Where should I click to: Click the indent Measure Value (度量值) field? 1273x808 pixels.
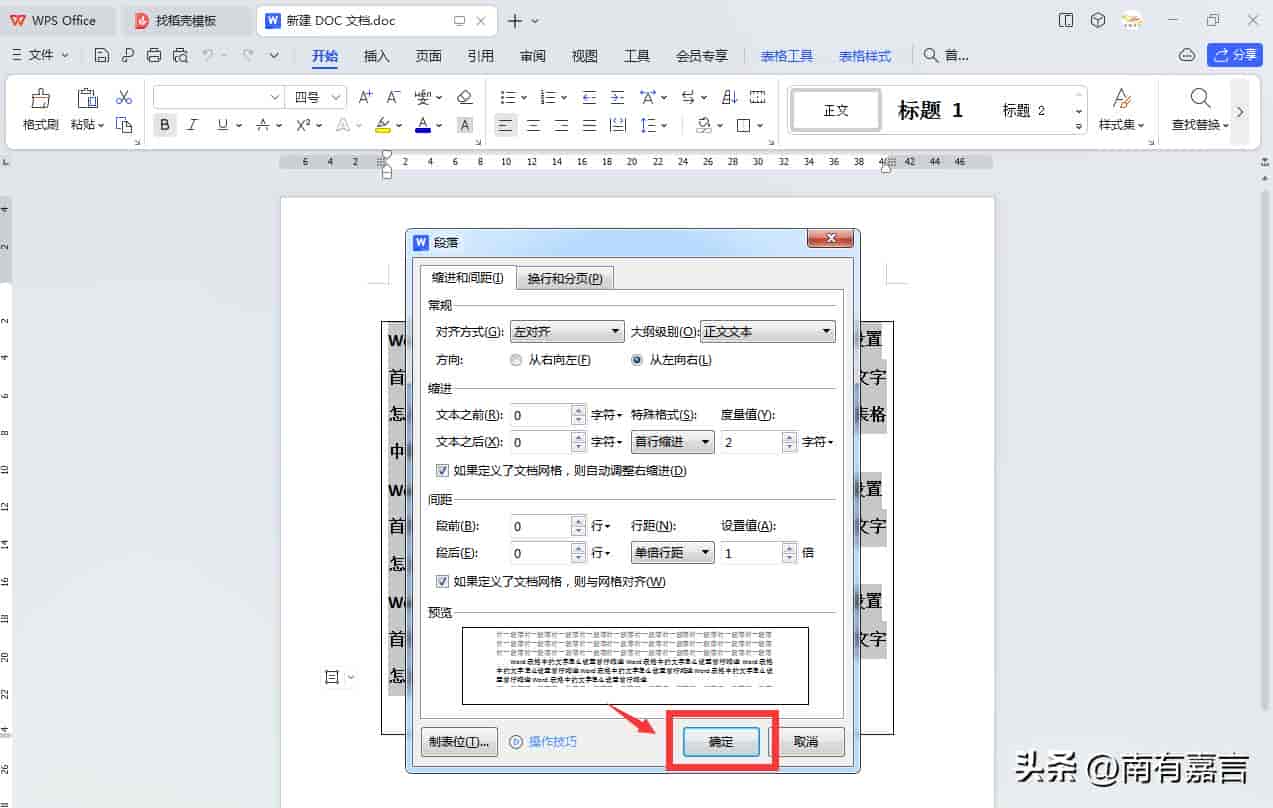tap(750, 442)
